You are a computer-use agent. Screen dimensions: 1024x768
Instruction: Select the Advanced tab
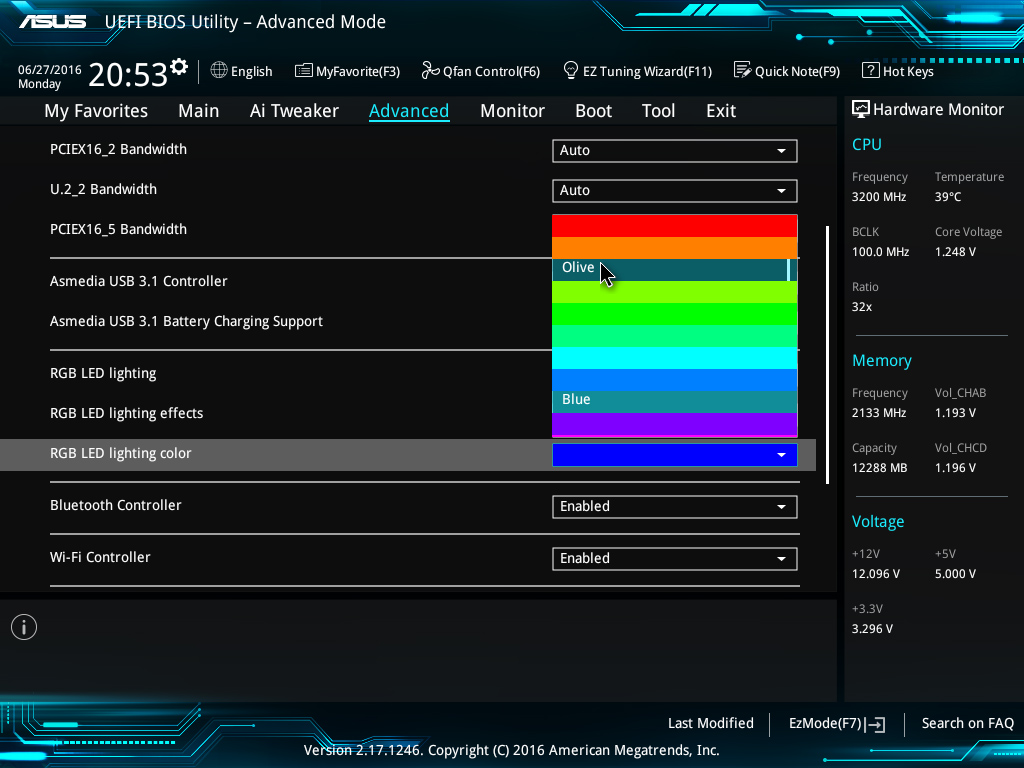point(409,111)
